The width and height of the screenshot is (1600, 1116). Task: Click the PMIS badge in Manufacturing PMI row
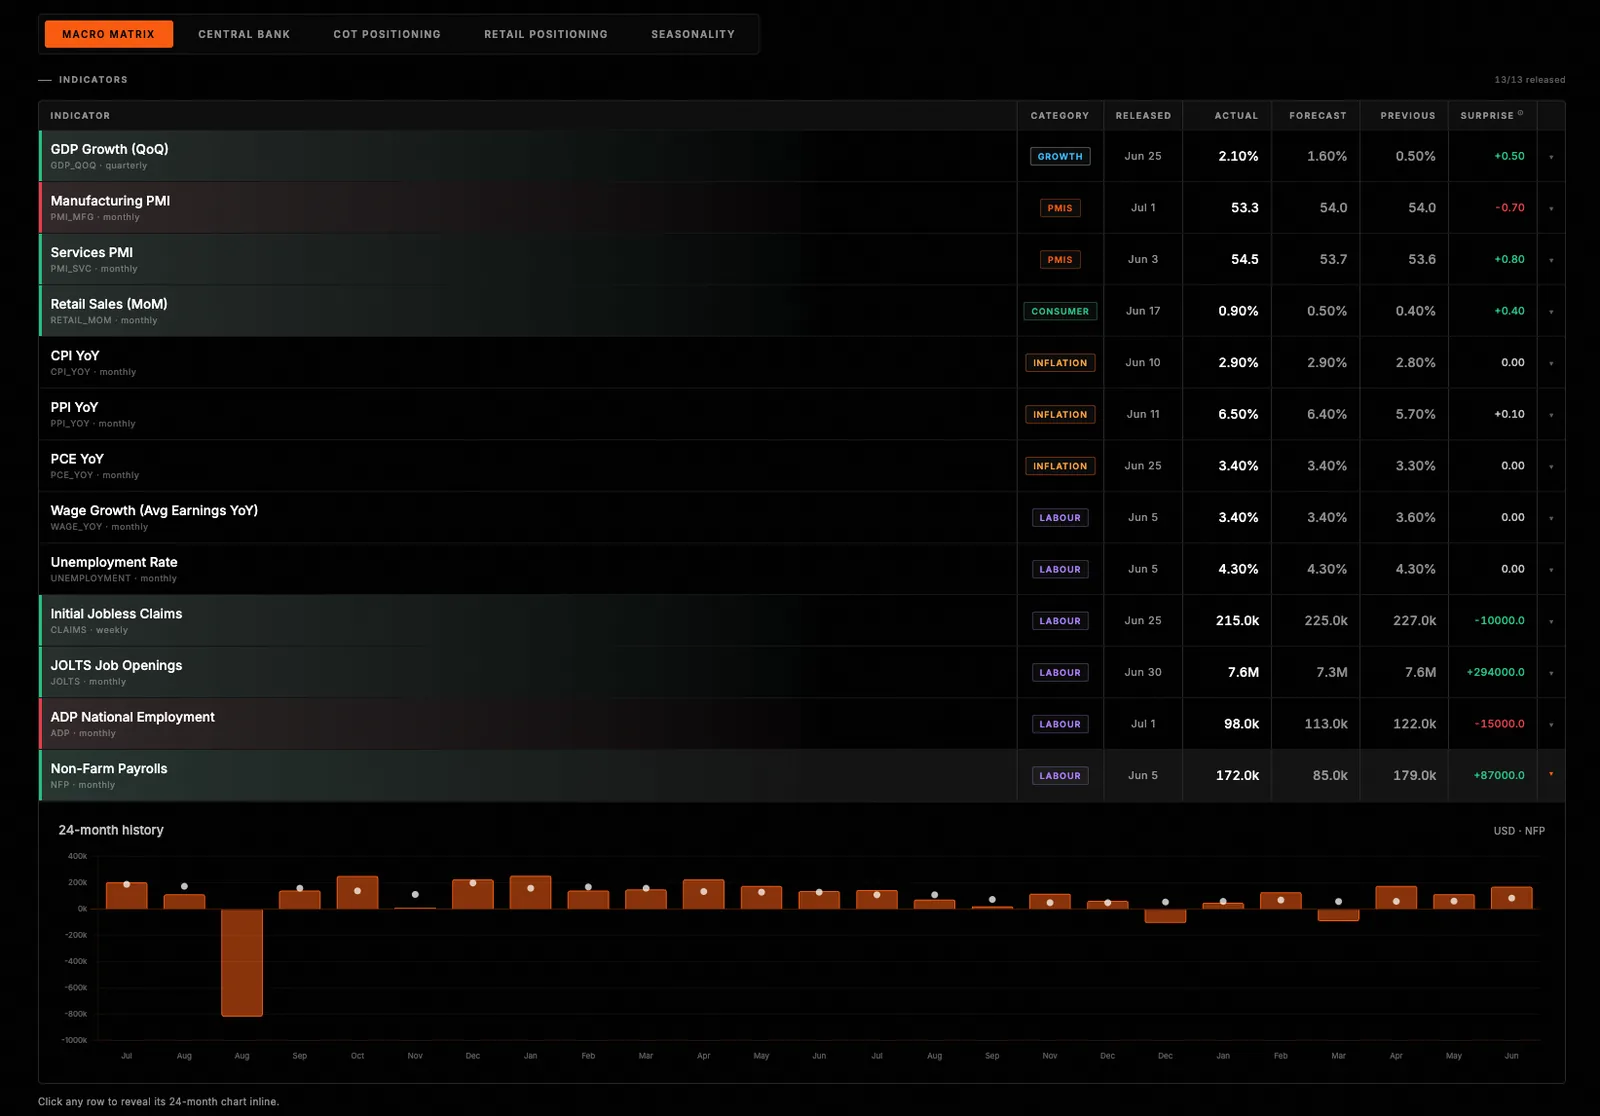coord(1060,208)
